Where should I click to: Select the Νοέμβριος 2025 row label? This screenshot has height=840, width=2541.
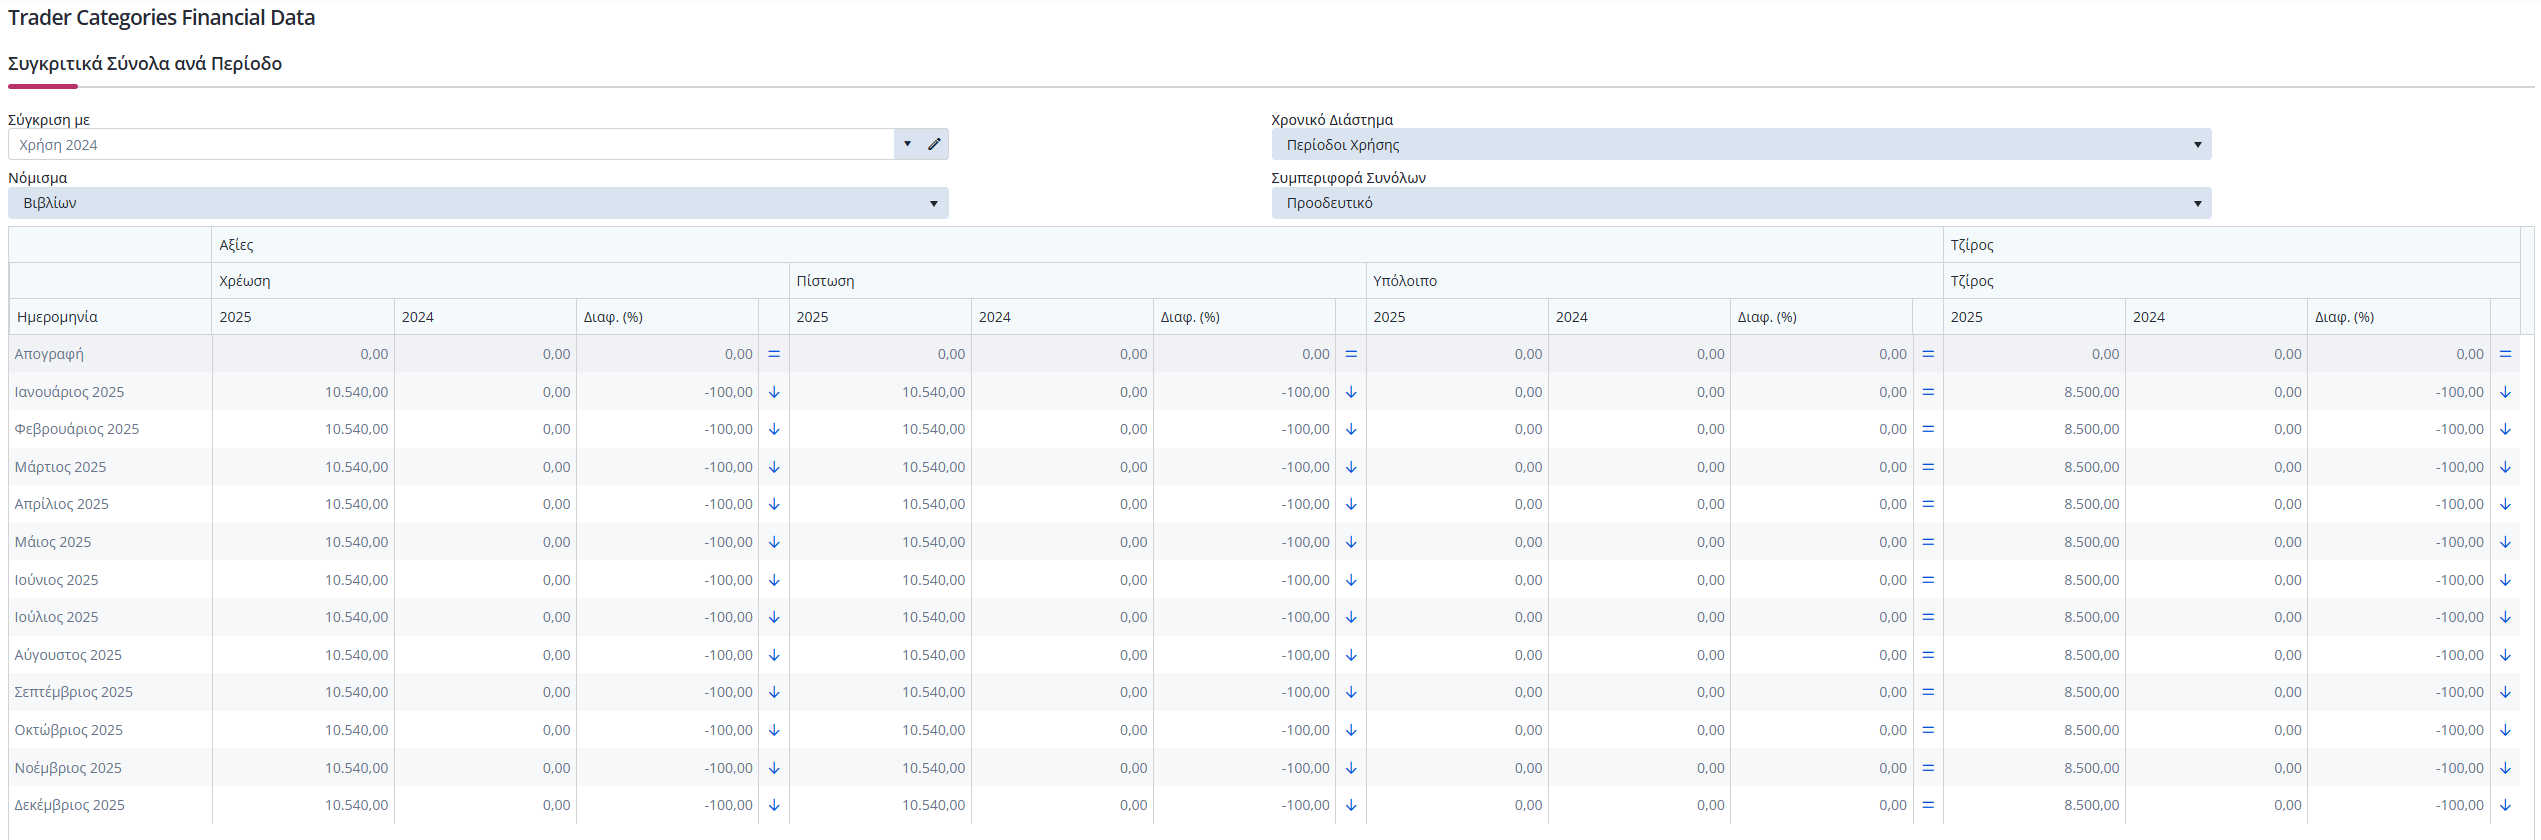68,768
